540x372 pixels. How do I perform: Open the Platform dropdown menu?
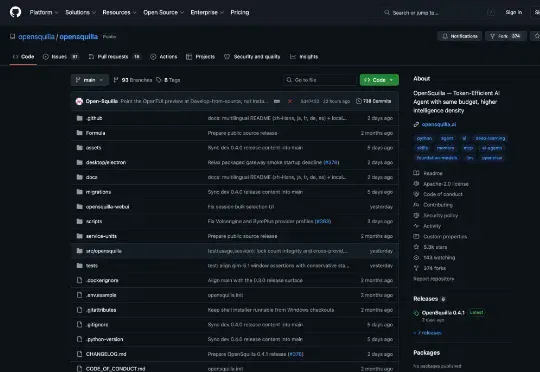pyautogui.click(x=44, y=12)
